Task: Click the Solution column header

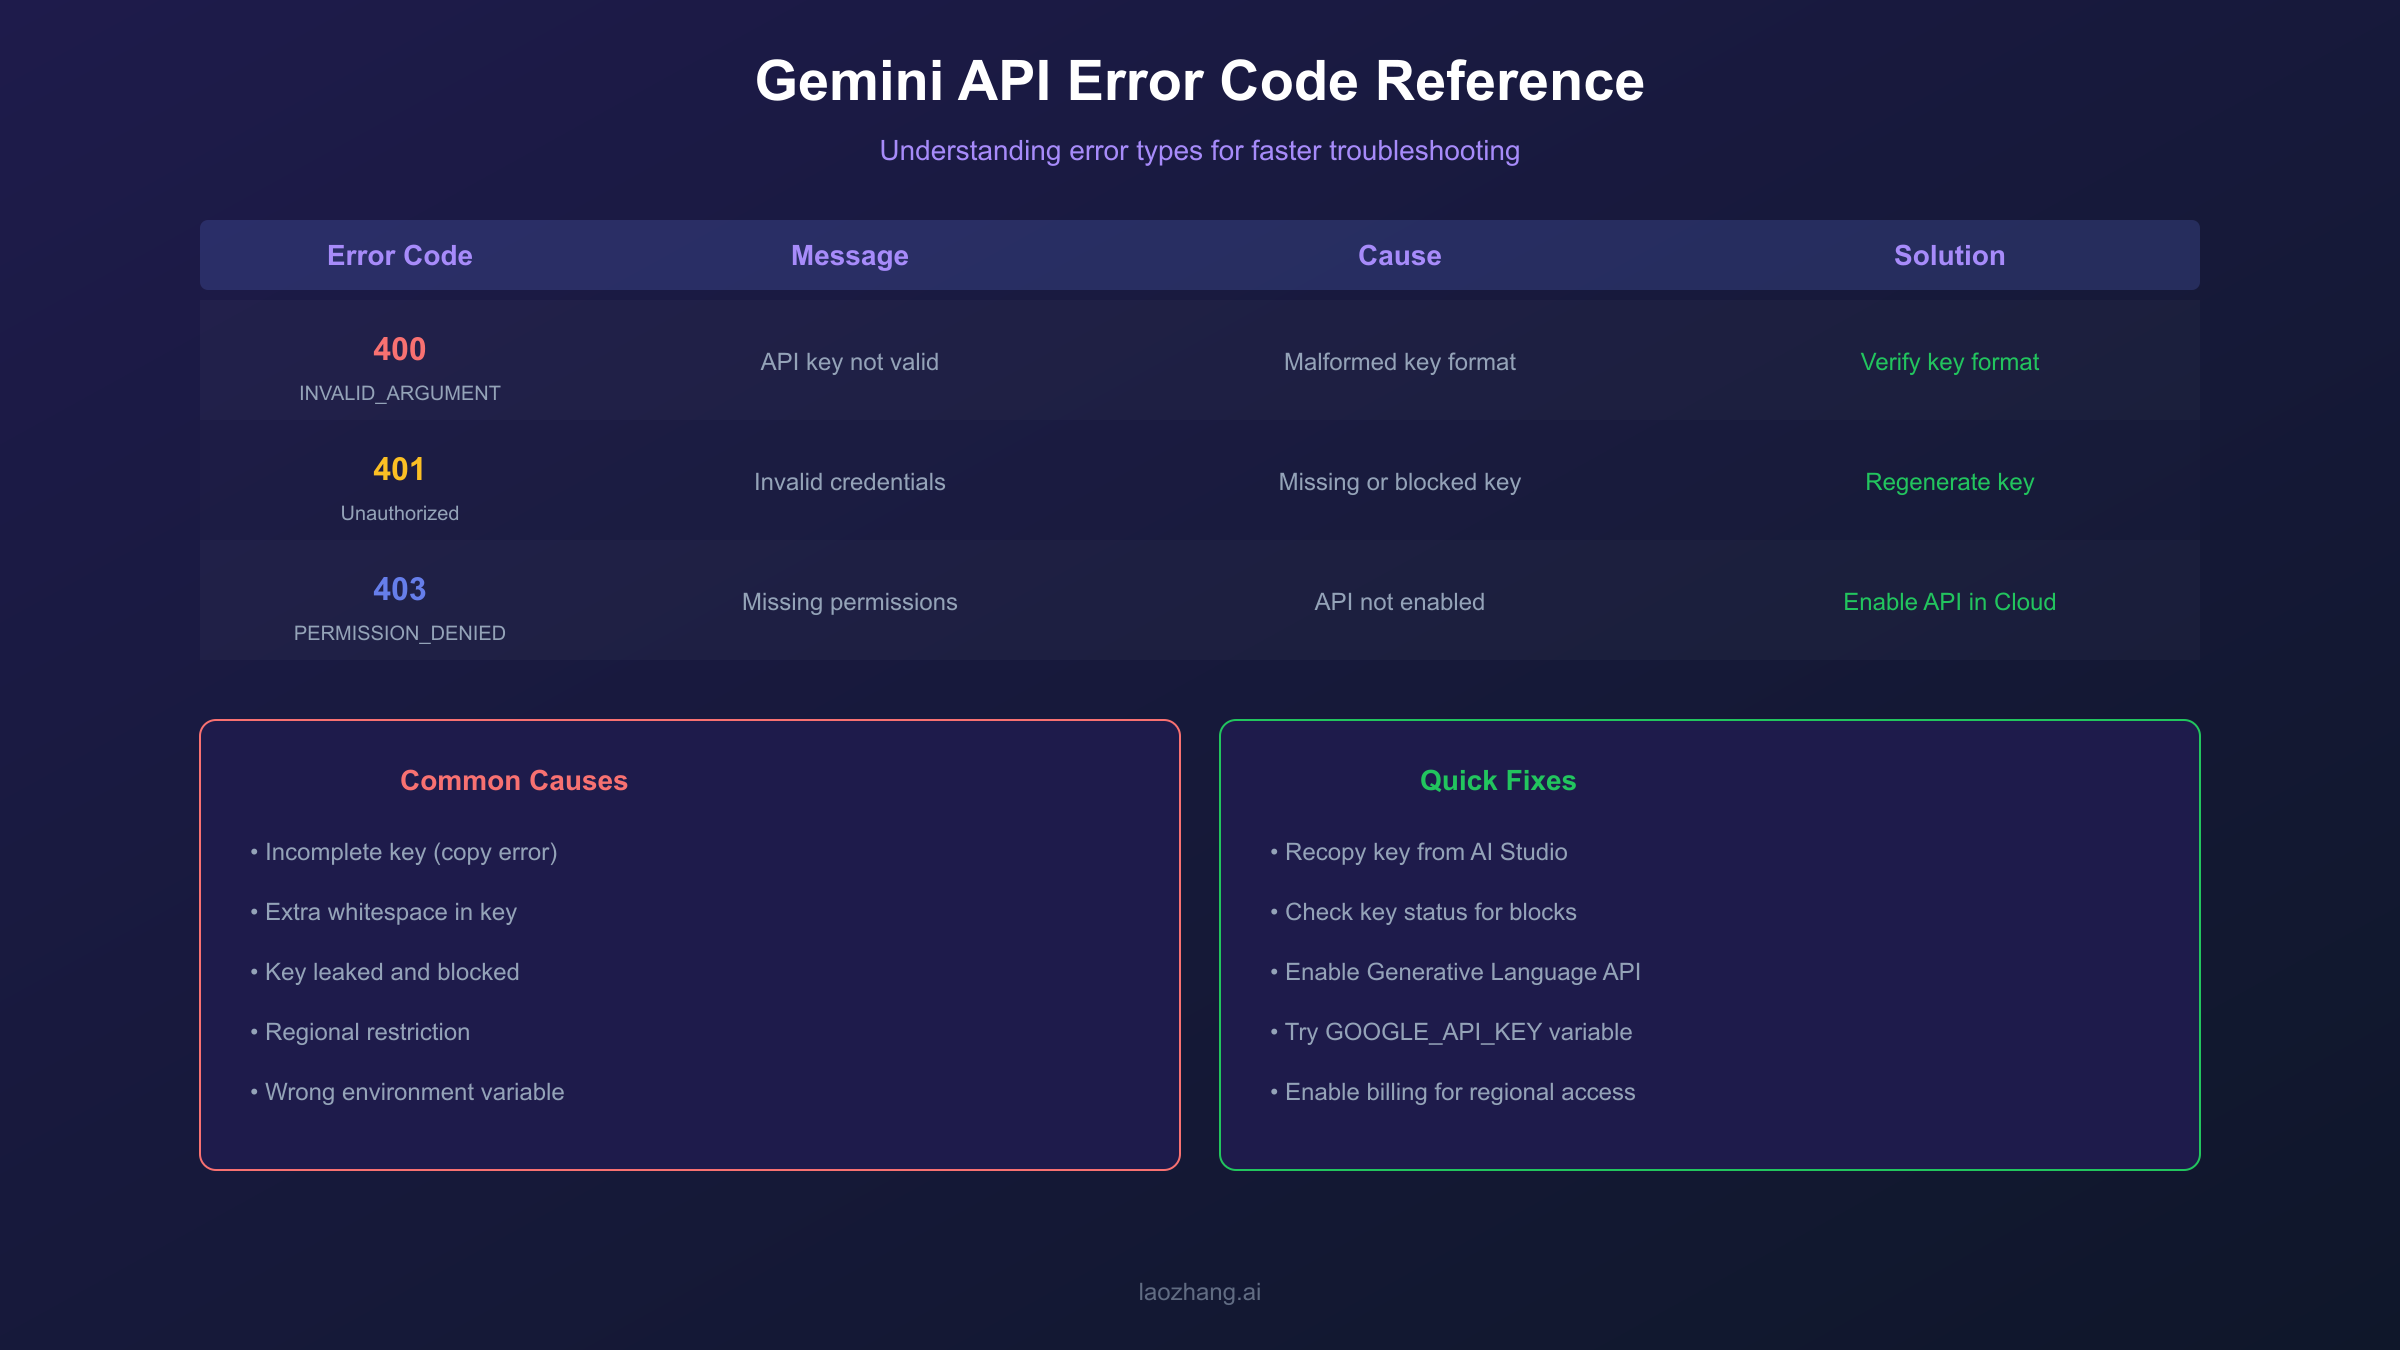Action: (x=1949, y=255)
